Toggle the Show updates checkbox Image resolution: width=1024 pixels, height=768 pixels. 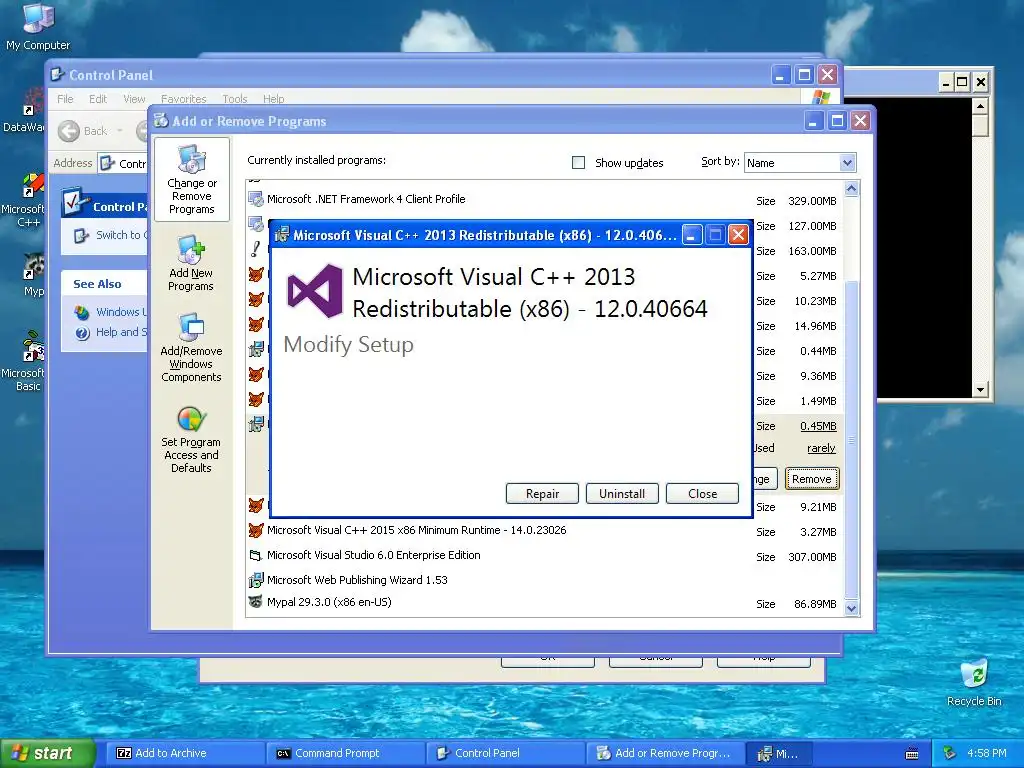(x=579, y=163)
